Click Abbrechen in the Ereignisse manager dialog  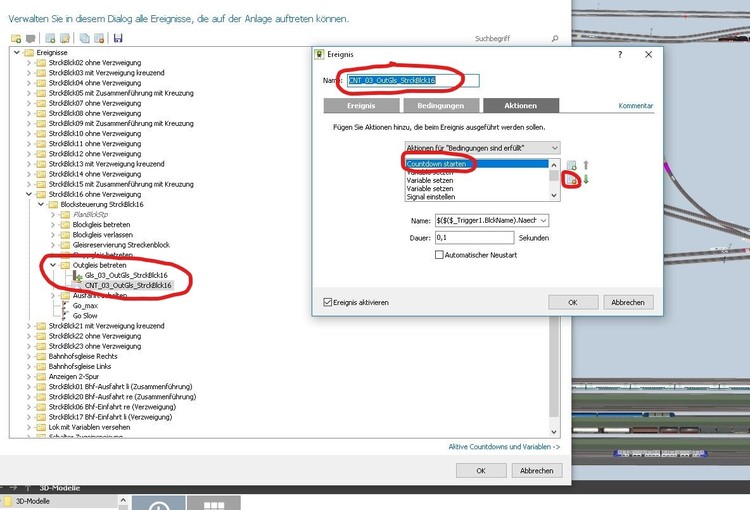[x=537, y=471]
